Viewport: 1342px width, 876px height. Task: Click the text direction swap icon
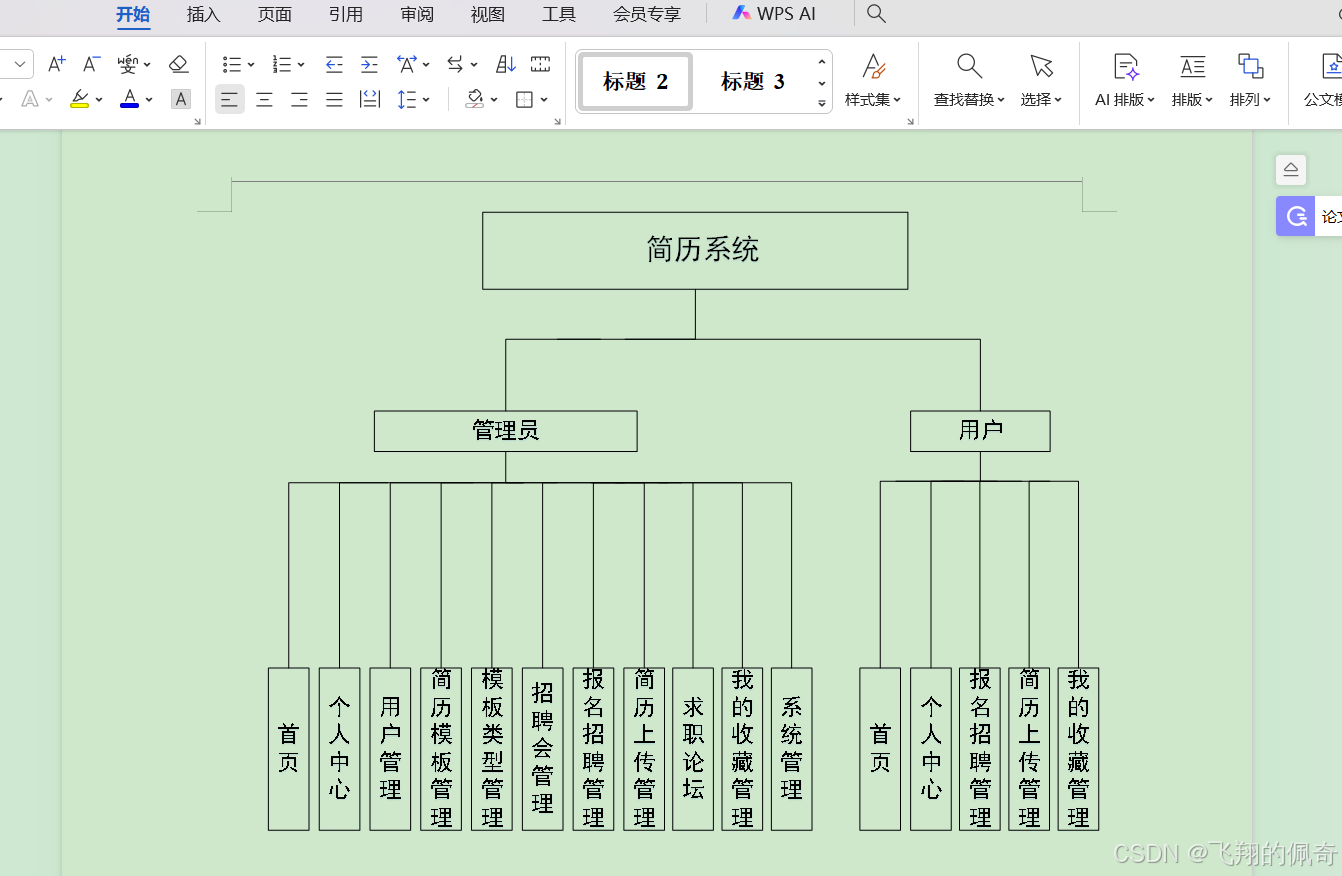pos(456,64)
